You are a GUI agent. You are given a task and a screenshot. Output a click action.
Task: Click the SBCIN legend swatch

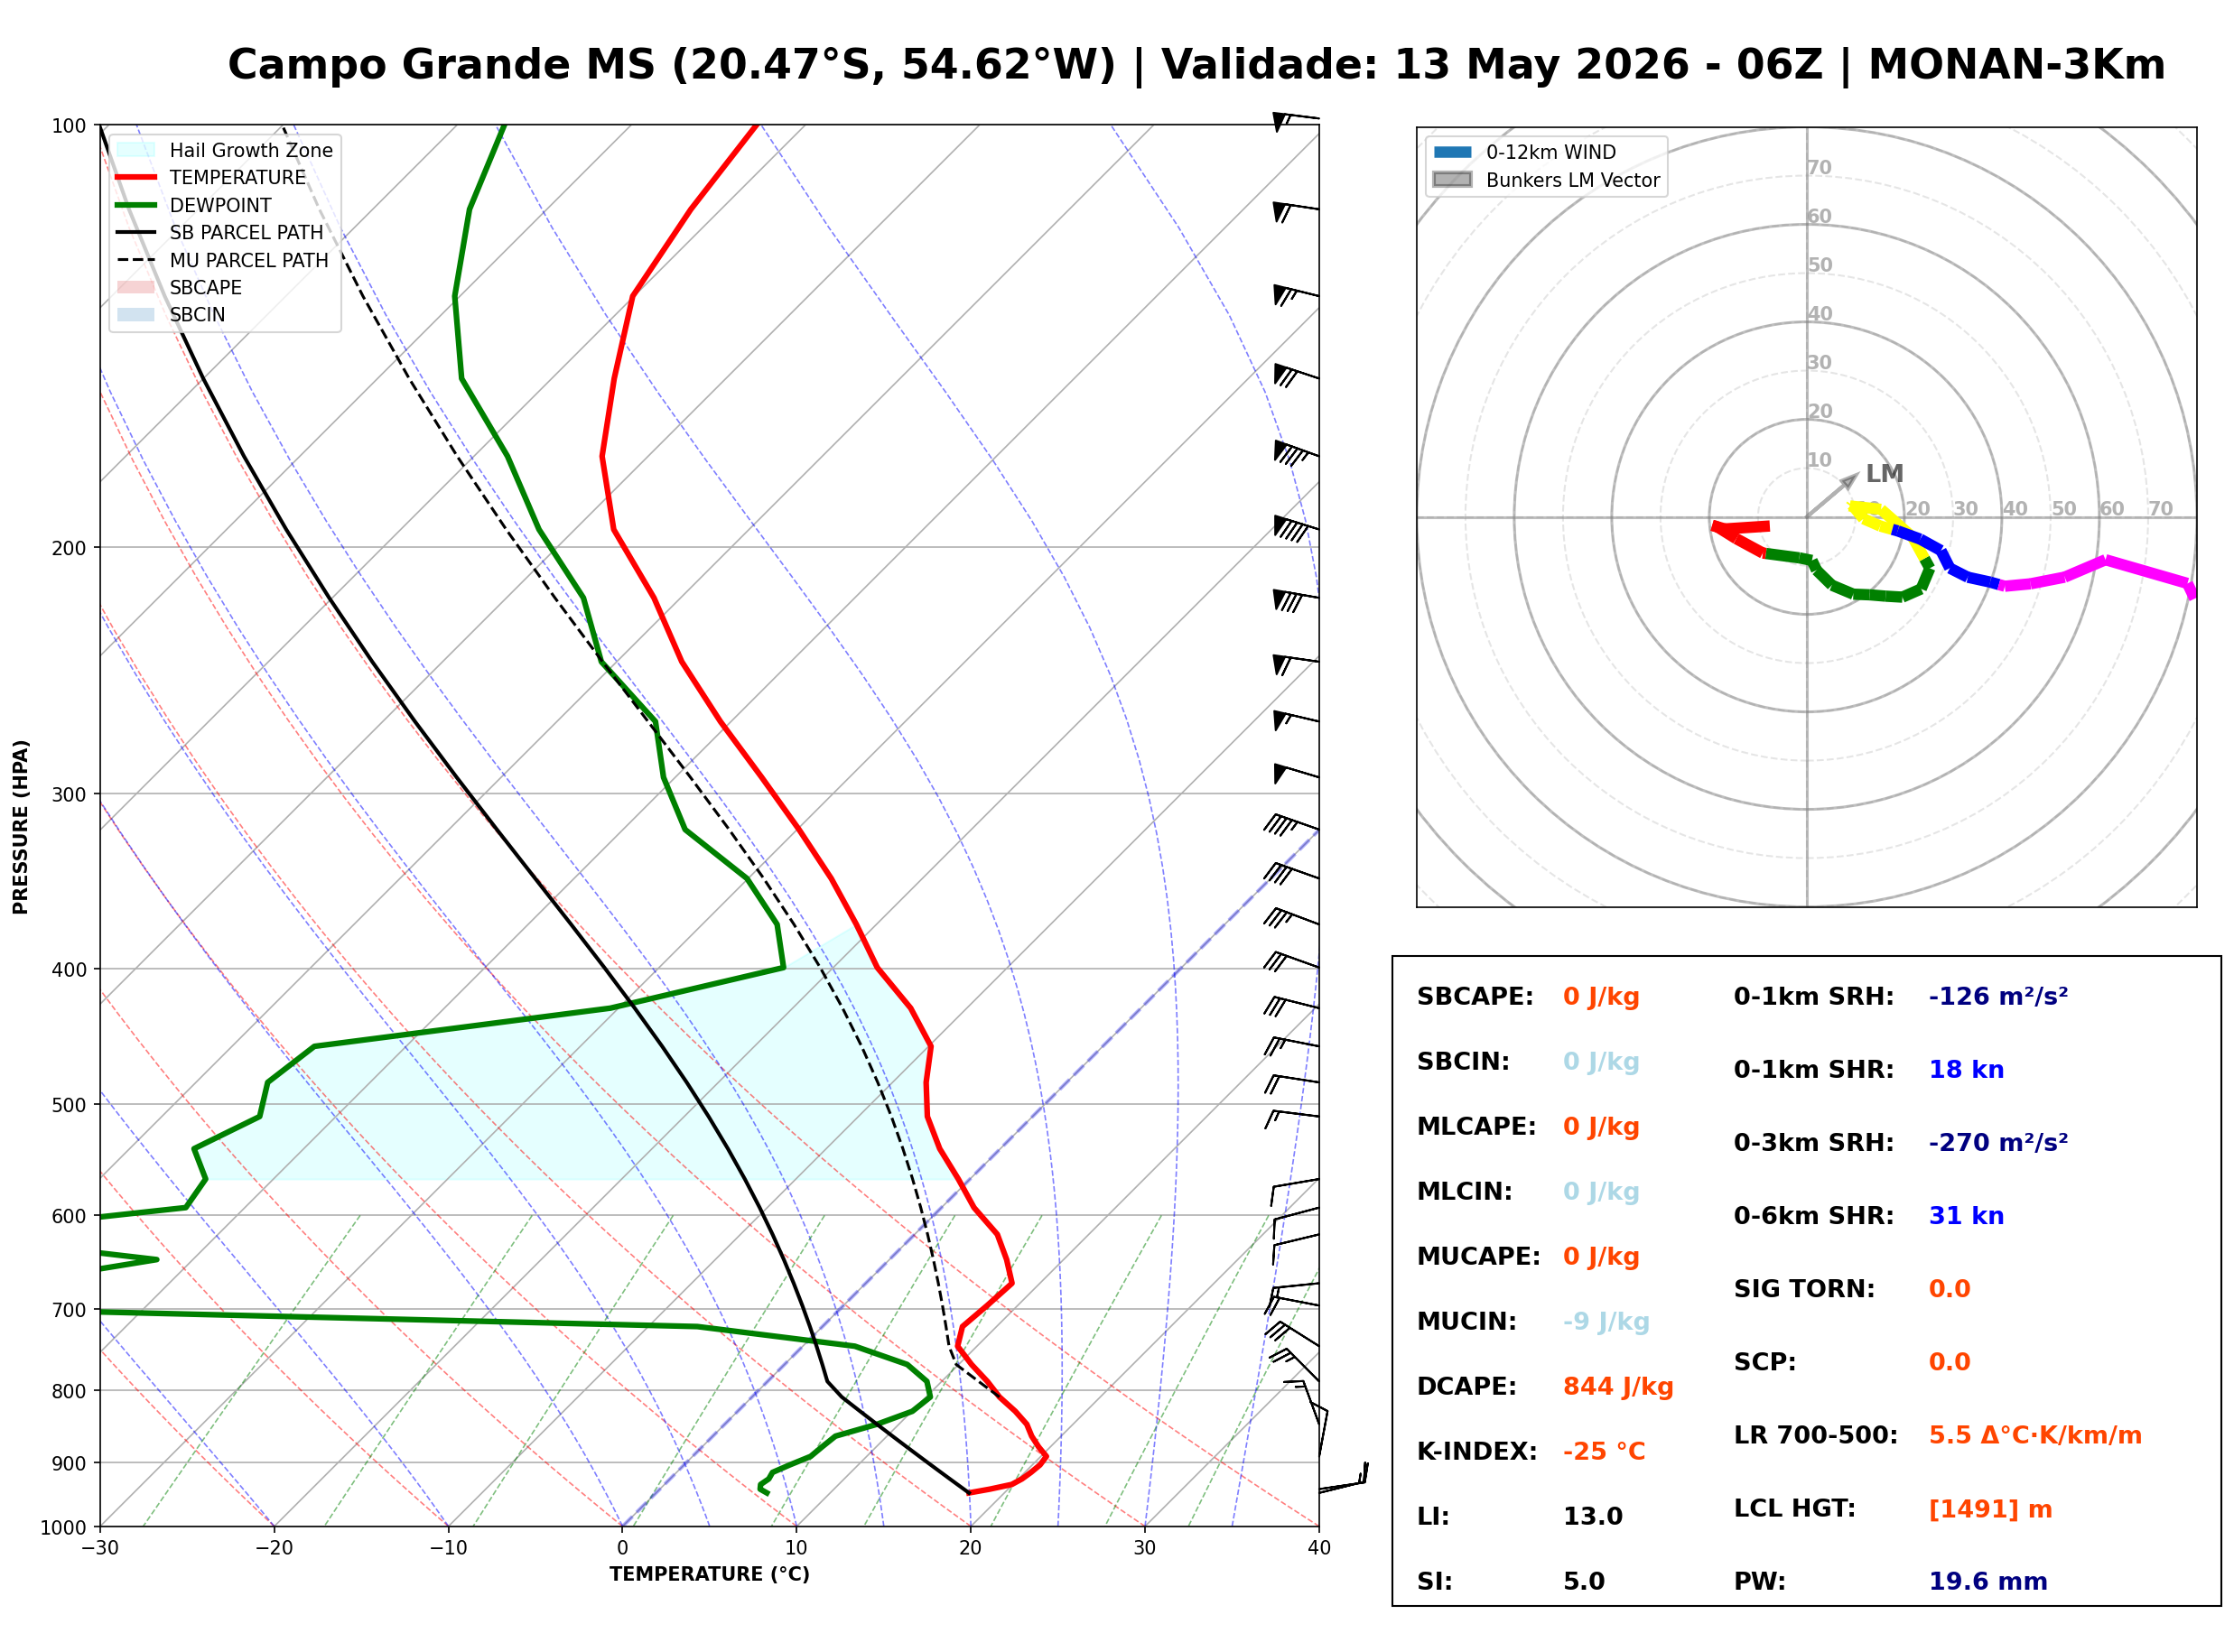tap(136, 314)
